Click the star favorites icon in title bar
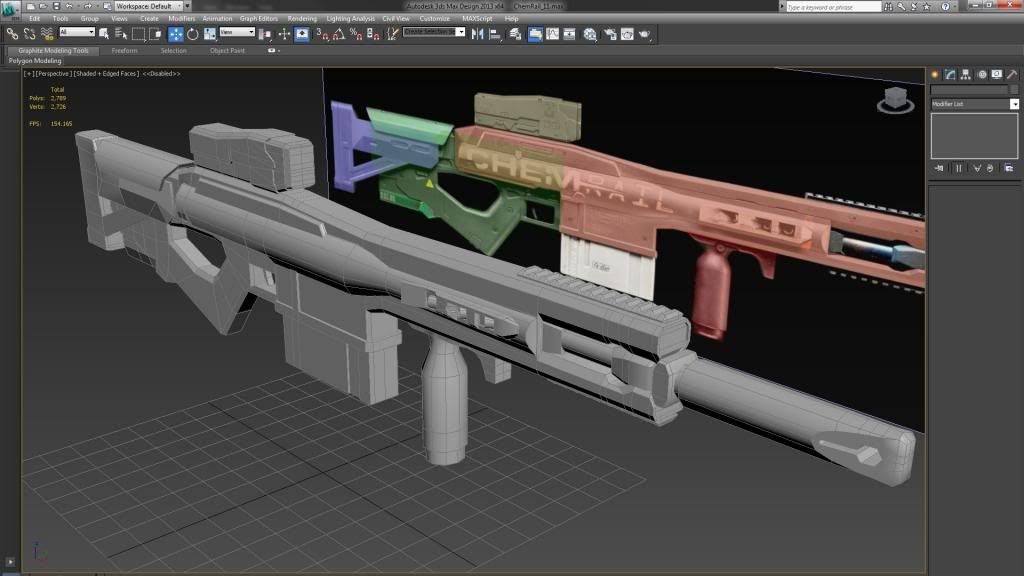 click(x=927, y=7)
